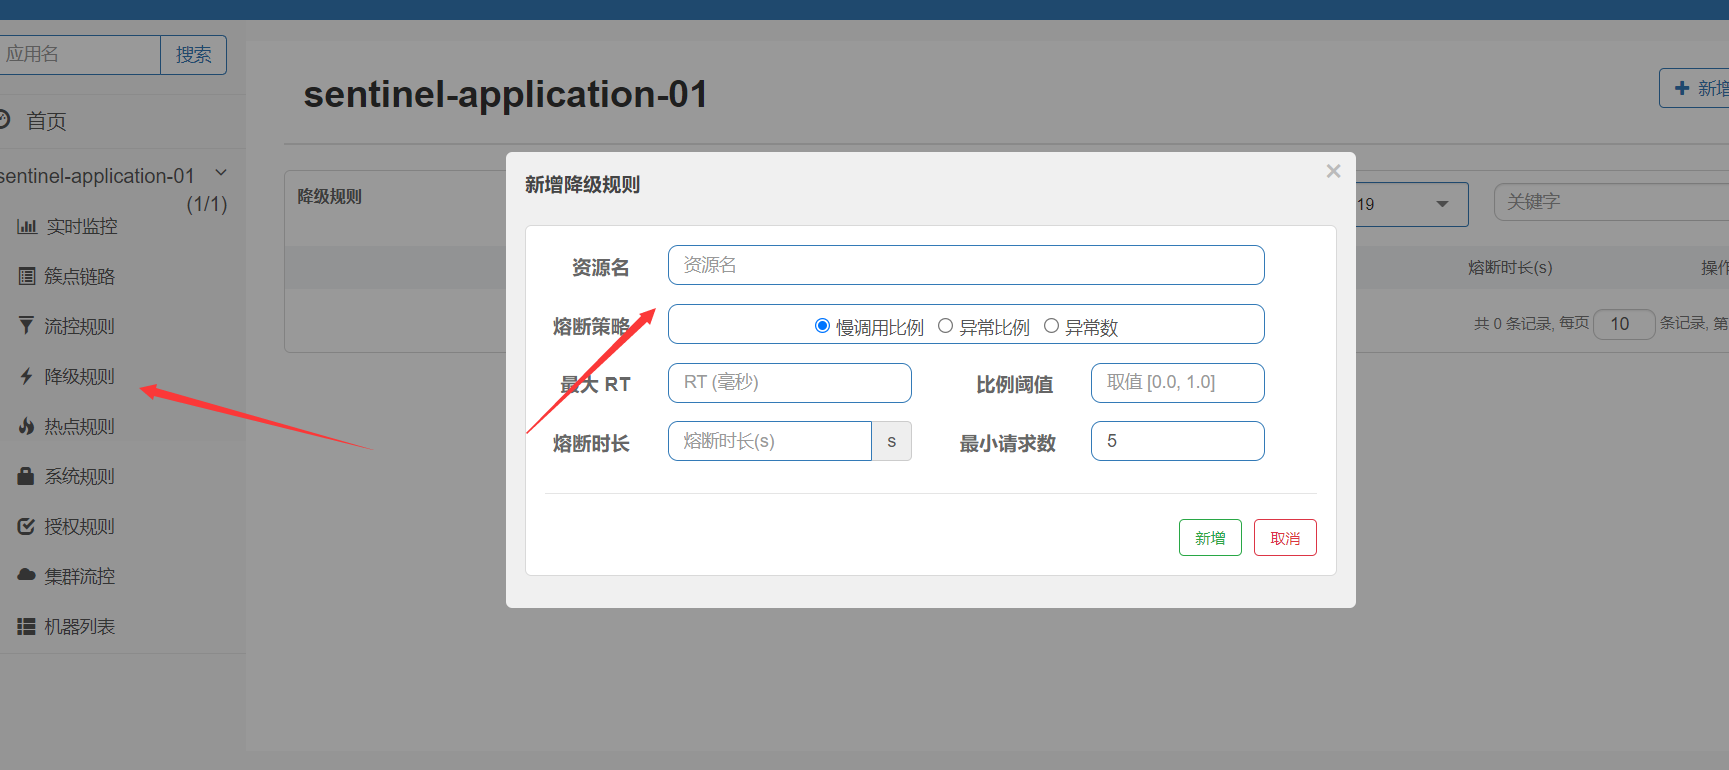This screenshot has height=770, width=1729.
Task: Open 流控规则 menu item
Action: (x=80, y=326)
